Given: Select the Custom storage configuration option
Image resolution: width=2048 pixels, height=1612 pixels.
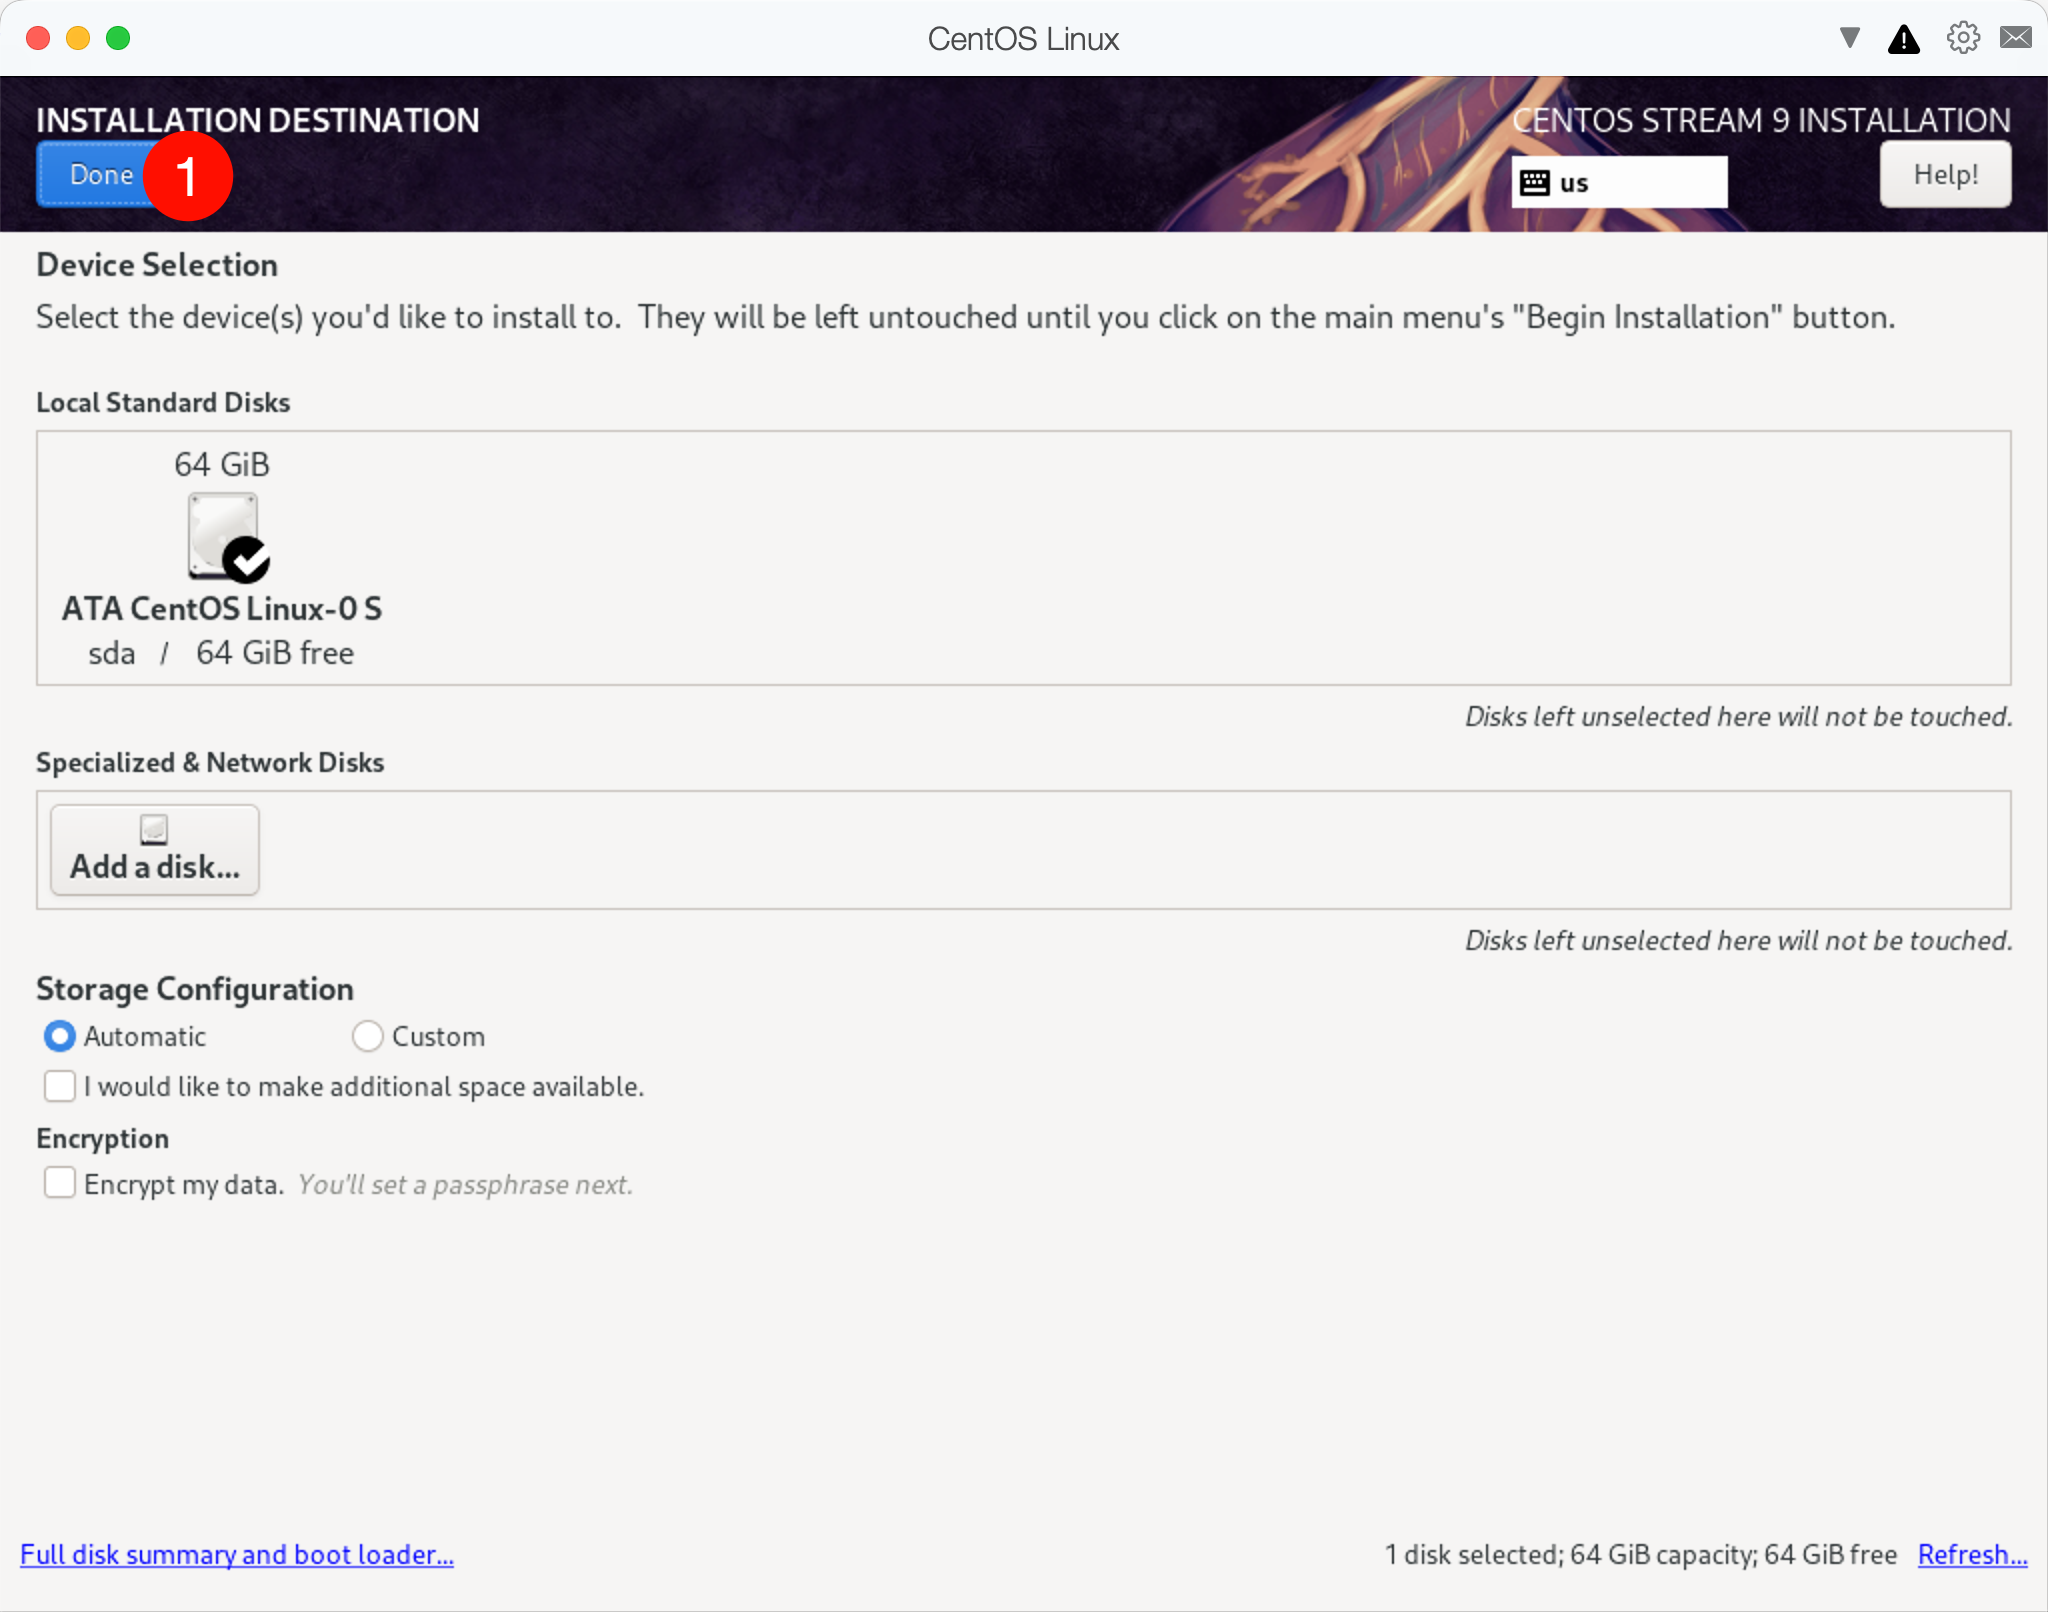Looking at the screenshot, I should pyautogui.click(x=368, y=1036).
